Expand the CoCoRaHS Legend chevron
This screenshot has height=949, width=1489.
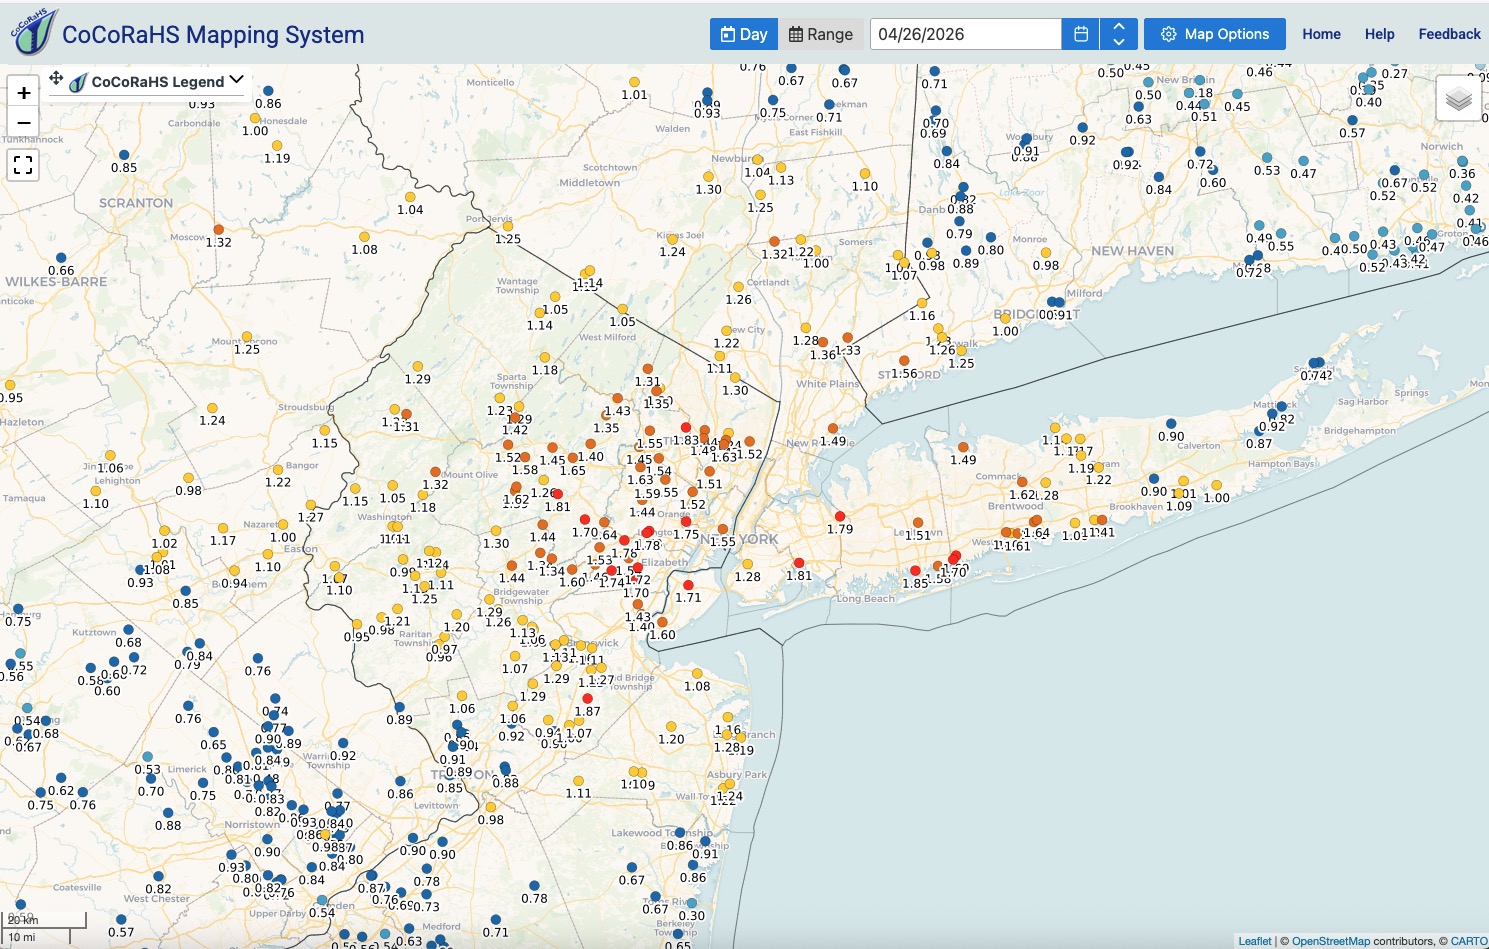point(237,80)
